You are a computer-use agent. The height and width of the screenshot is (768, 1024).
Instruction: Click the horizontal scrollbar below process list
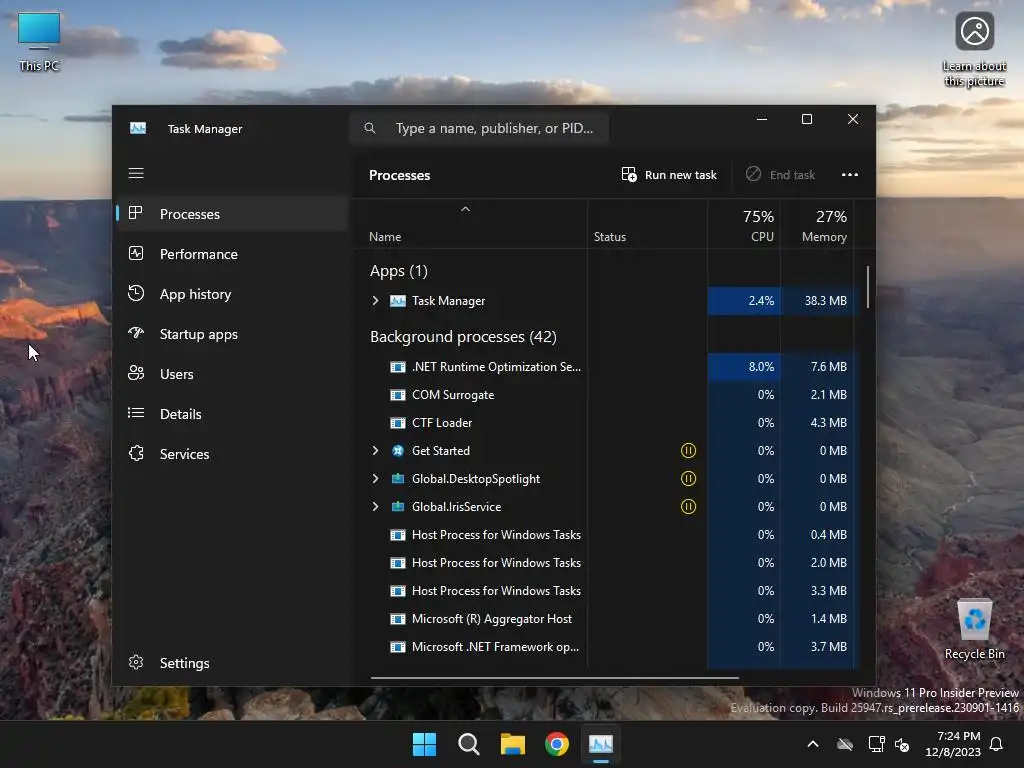[x=554, y=678]
